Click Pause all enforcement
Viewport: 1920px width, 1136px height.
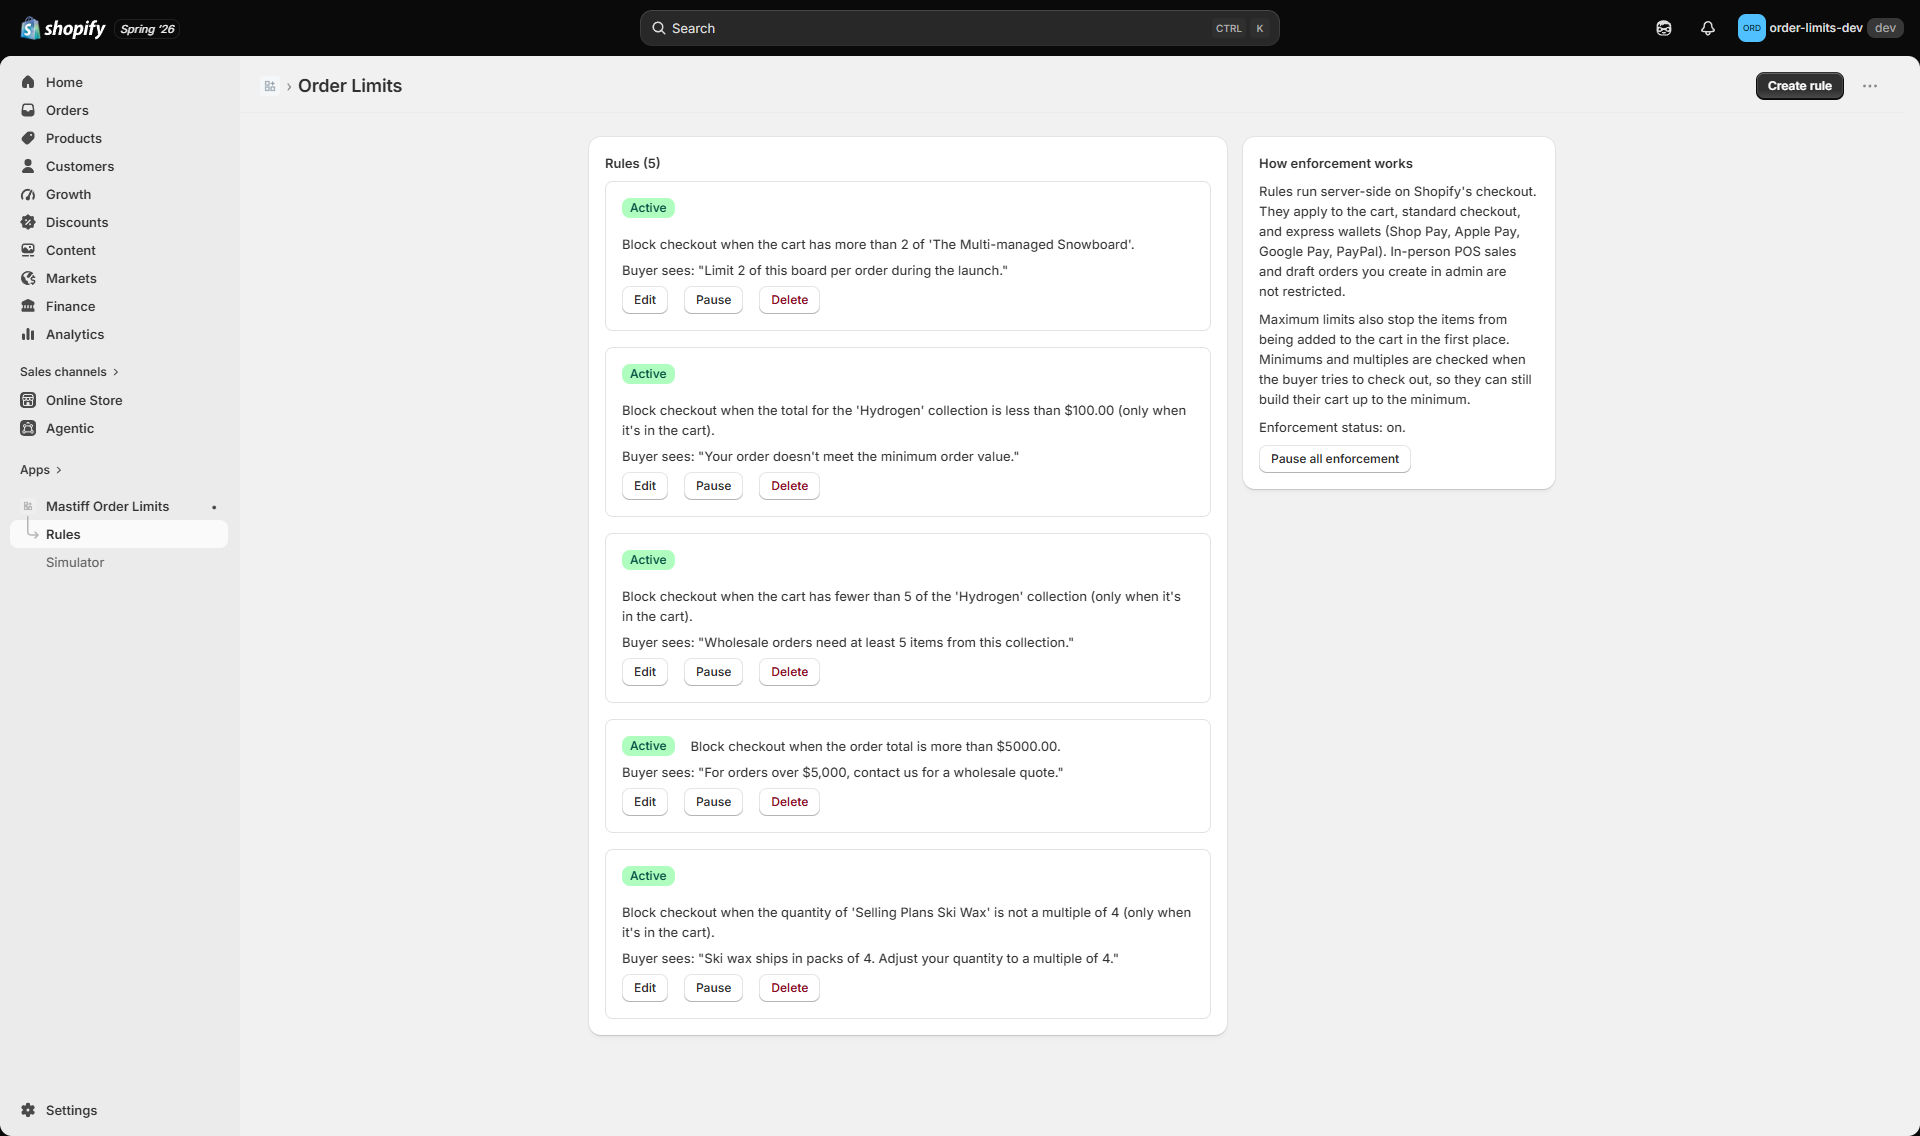(1334, 459)
